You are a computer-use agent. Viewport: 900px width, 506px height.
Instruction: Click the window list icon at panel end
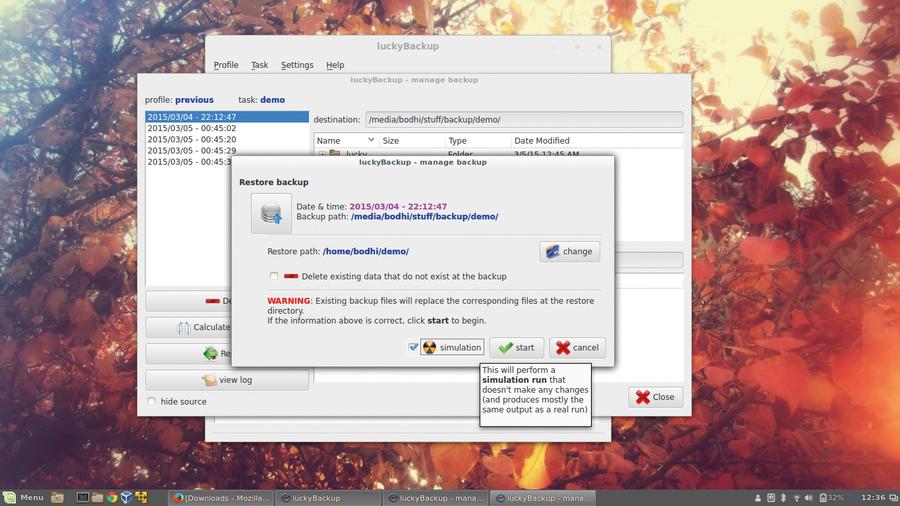(x=893, y=498)
